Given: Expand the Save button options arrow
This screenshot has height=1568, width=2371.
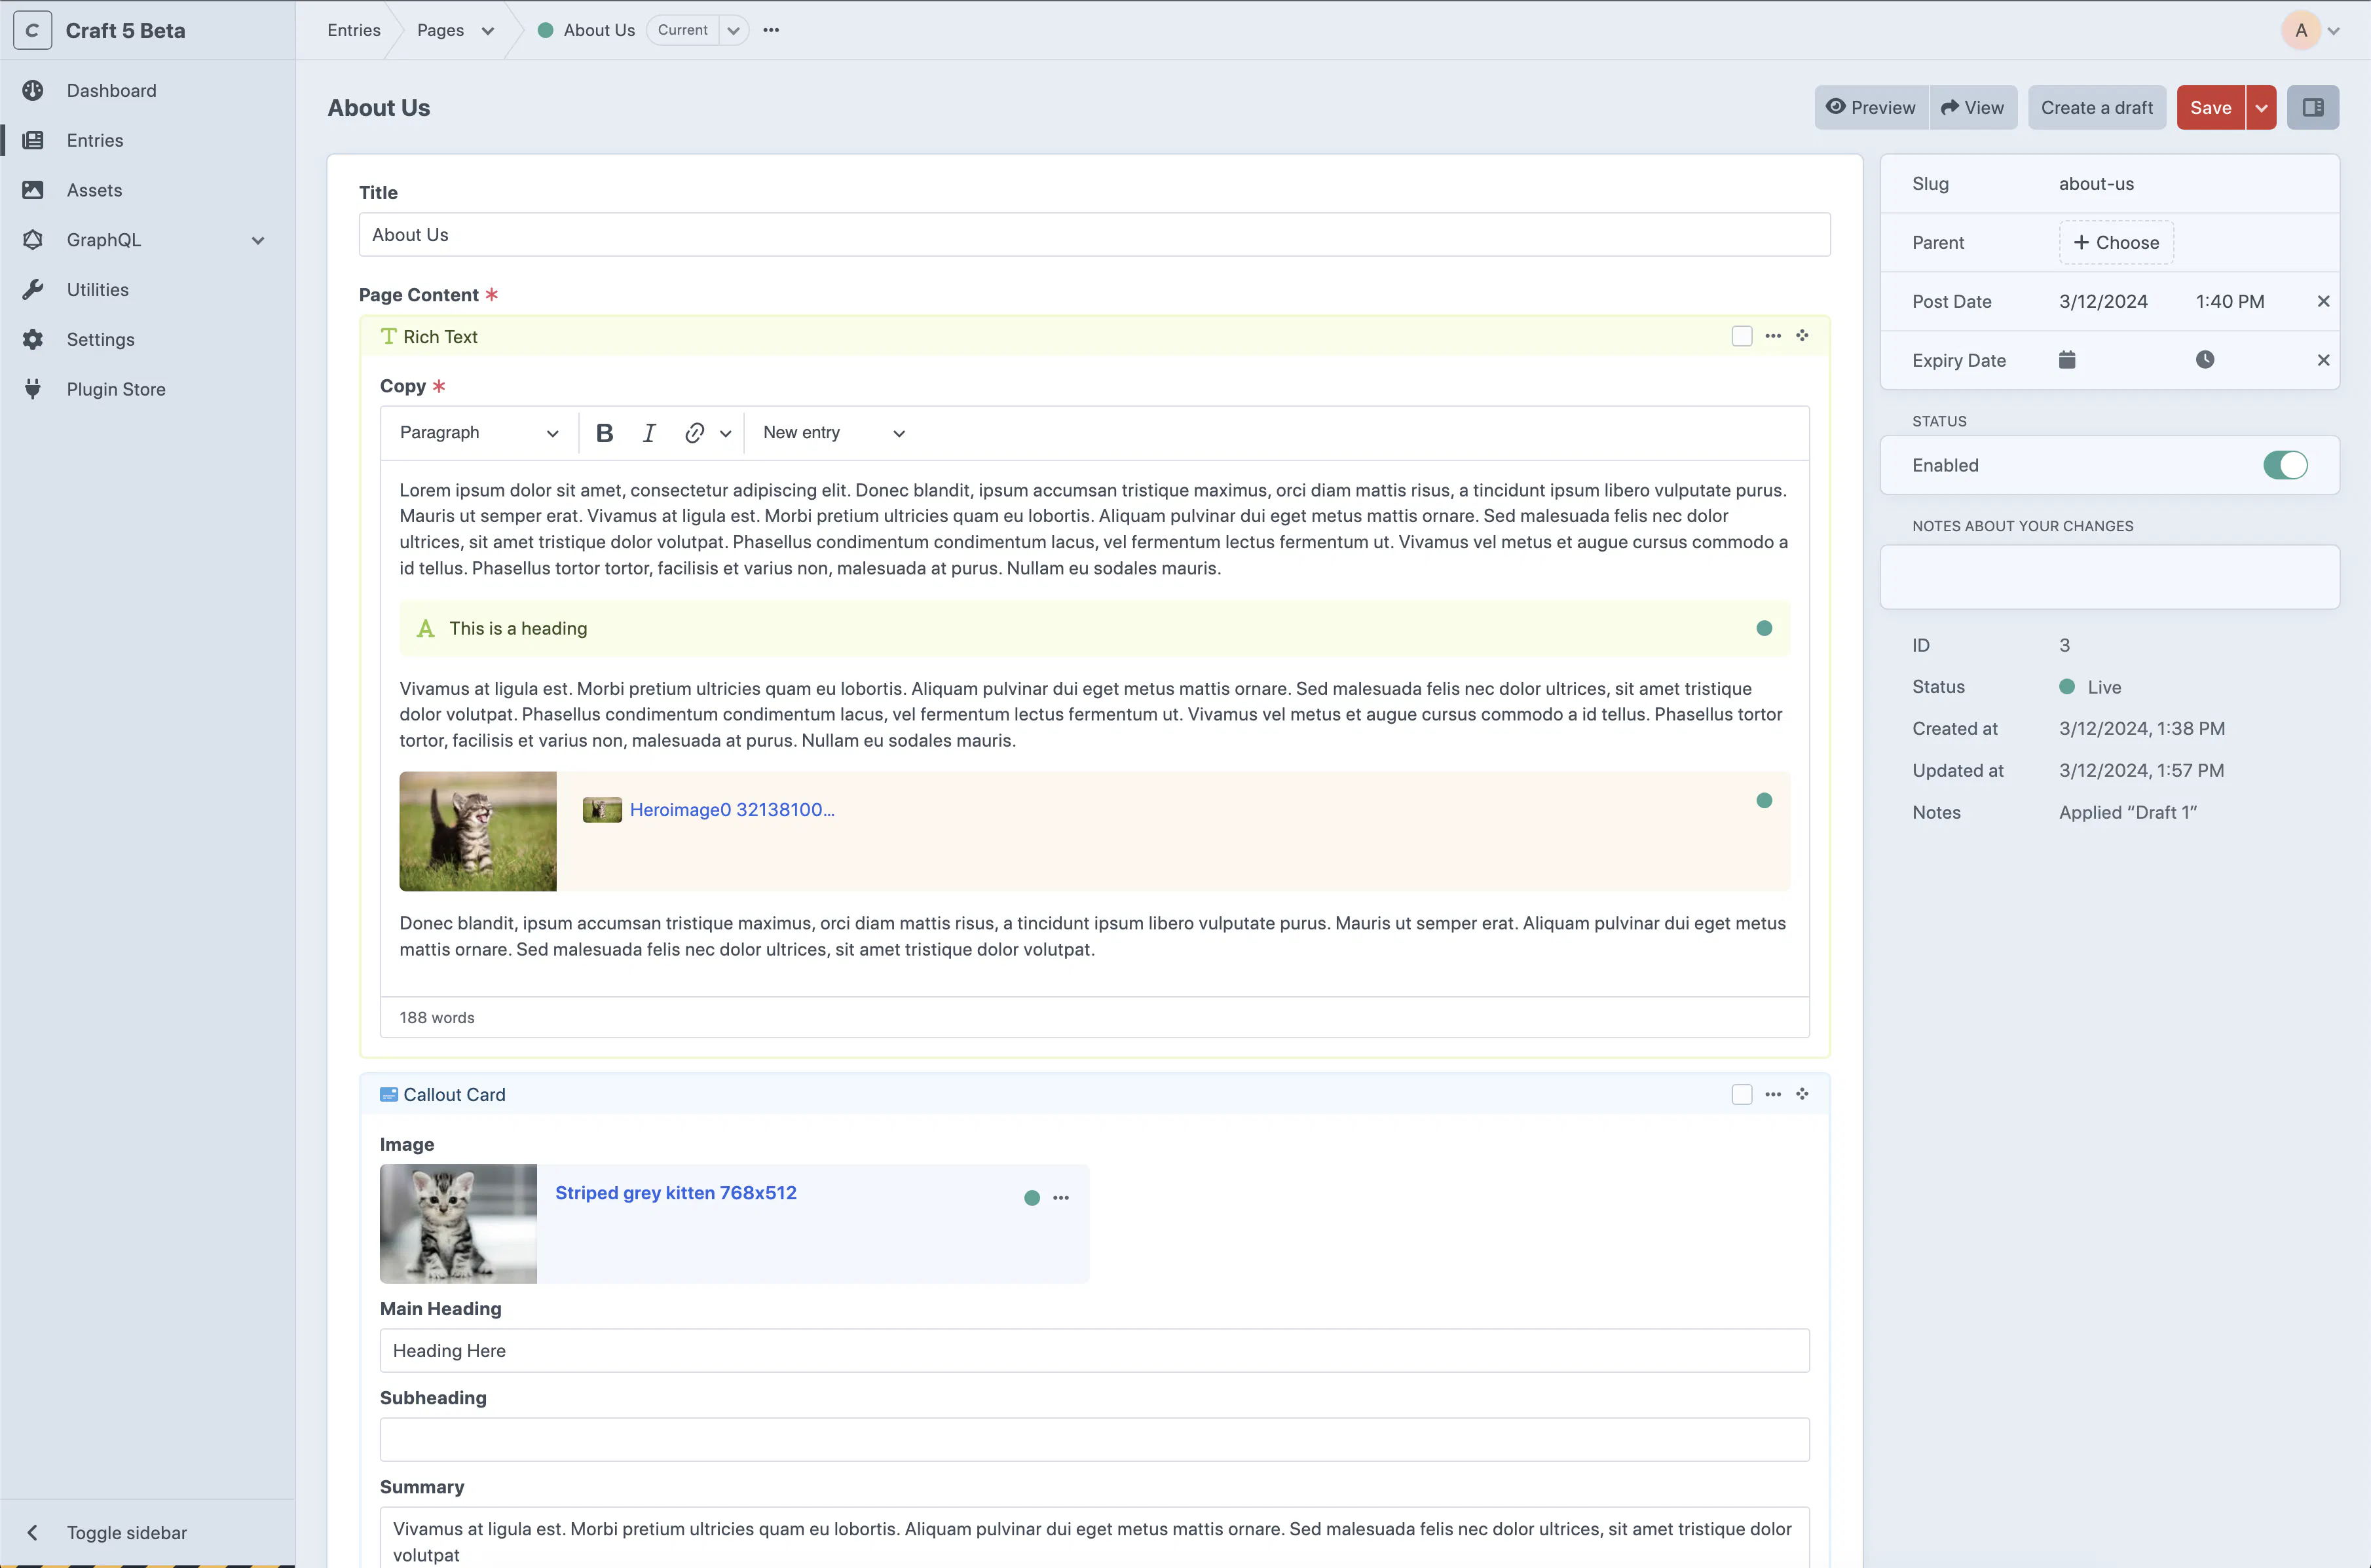Looking at the screenshot, I should [2261, 108].
